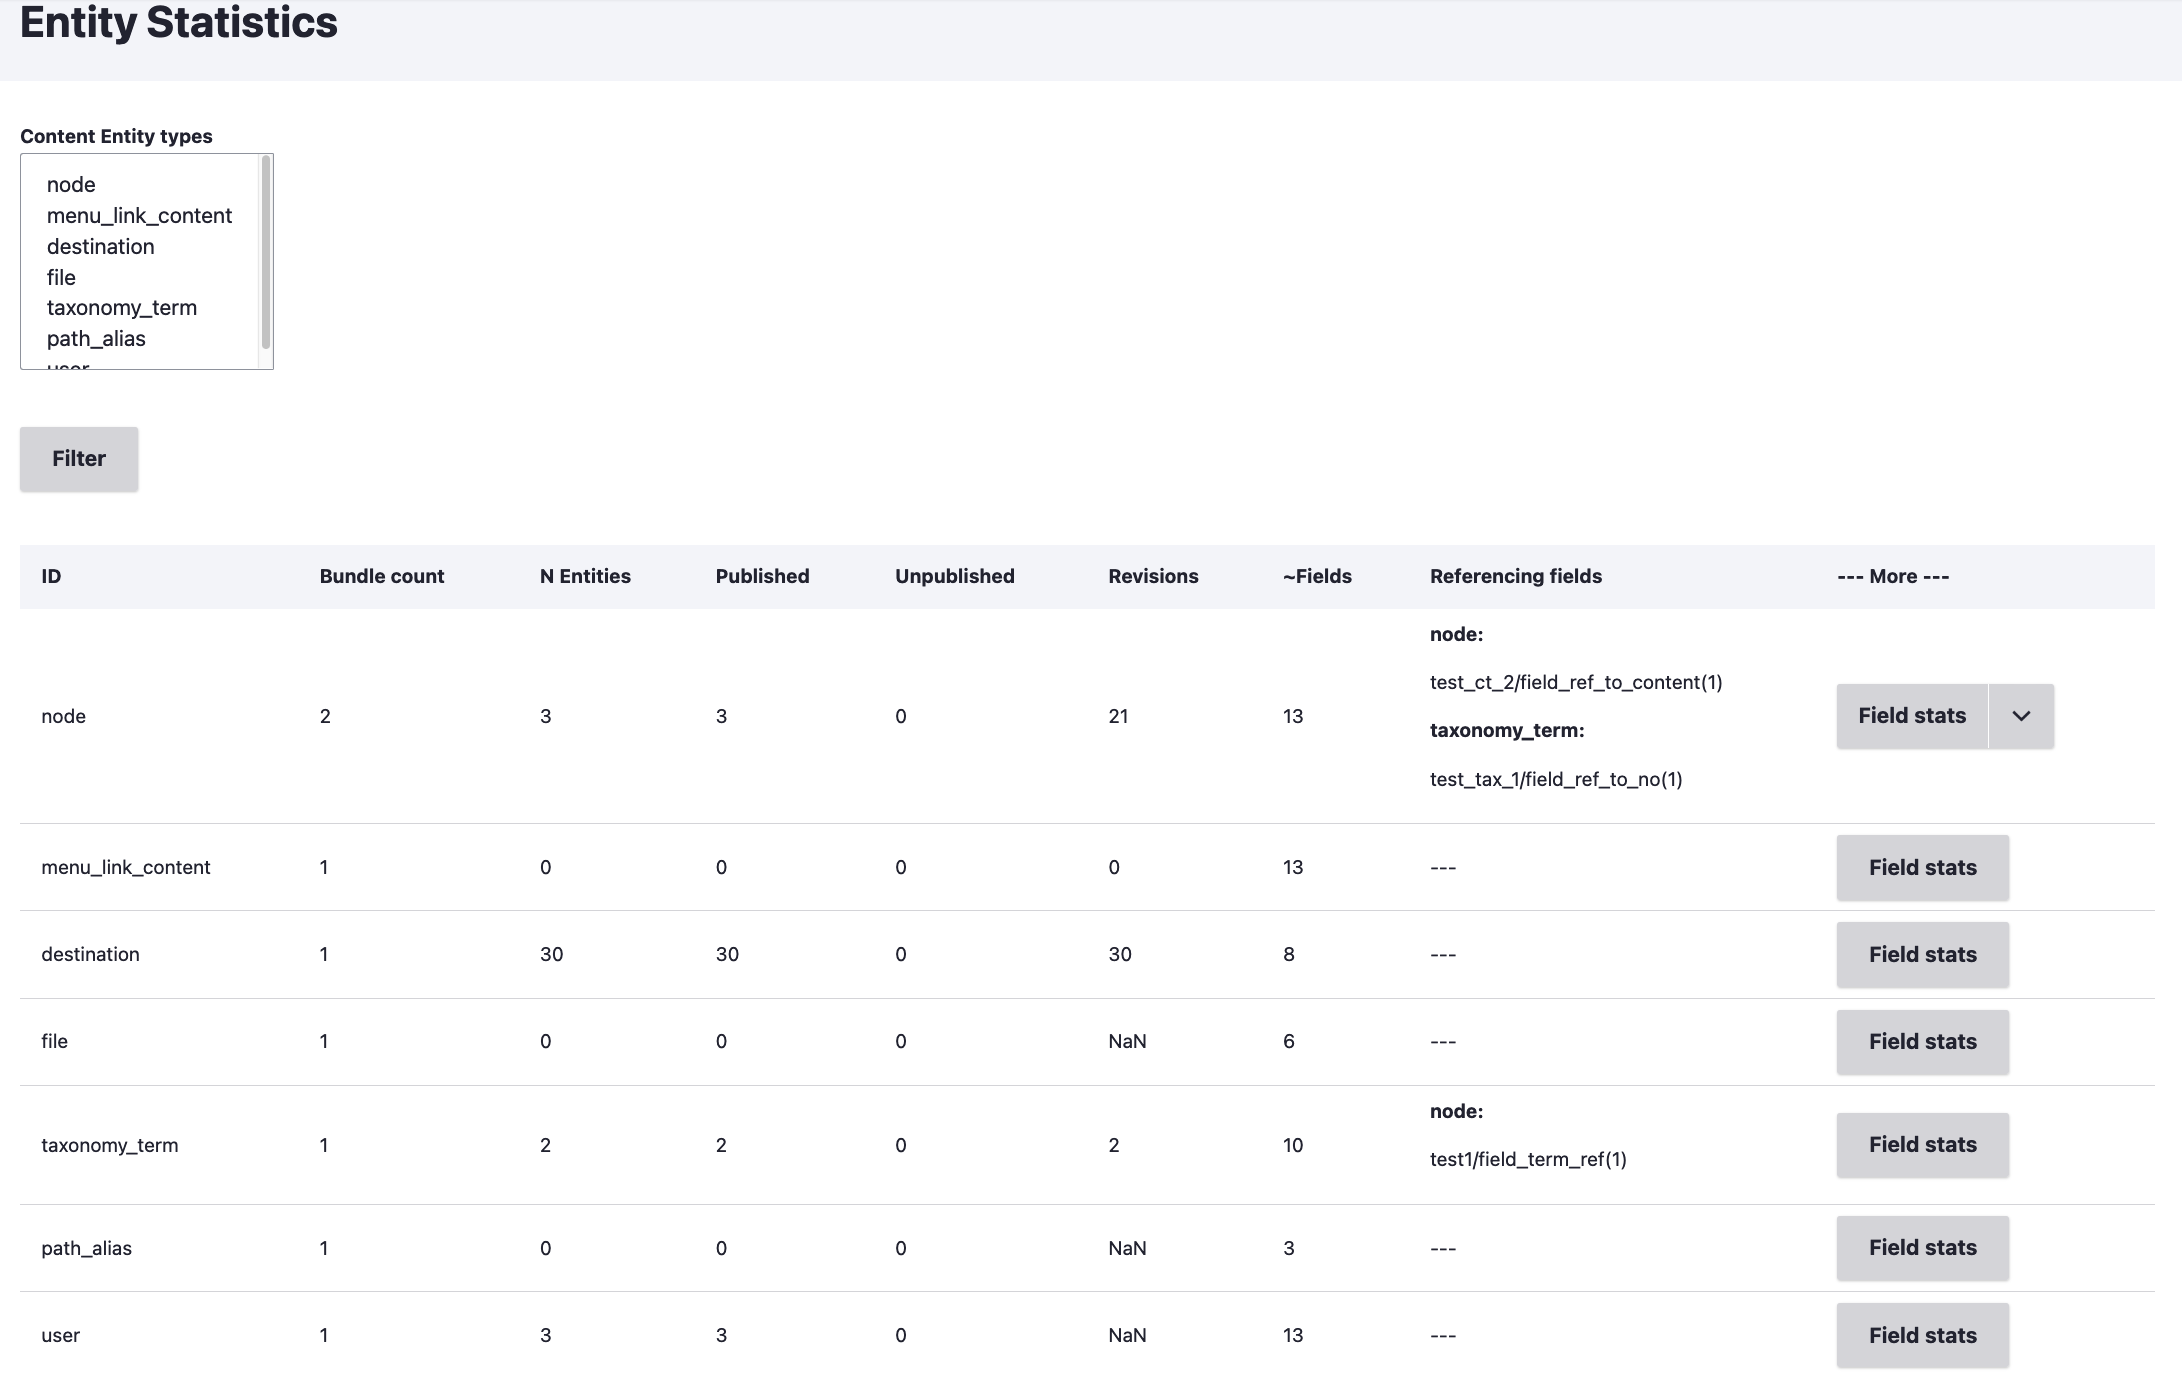Open Field stats for taxonomy_term
Image resolution: width=2182 pixels, height=1378 pixels.
[x=1923, y=1145]
